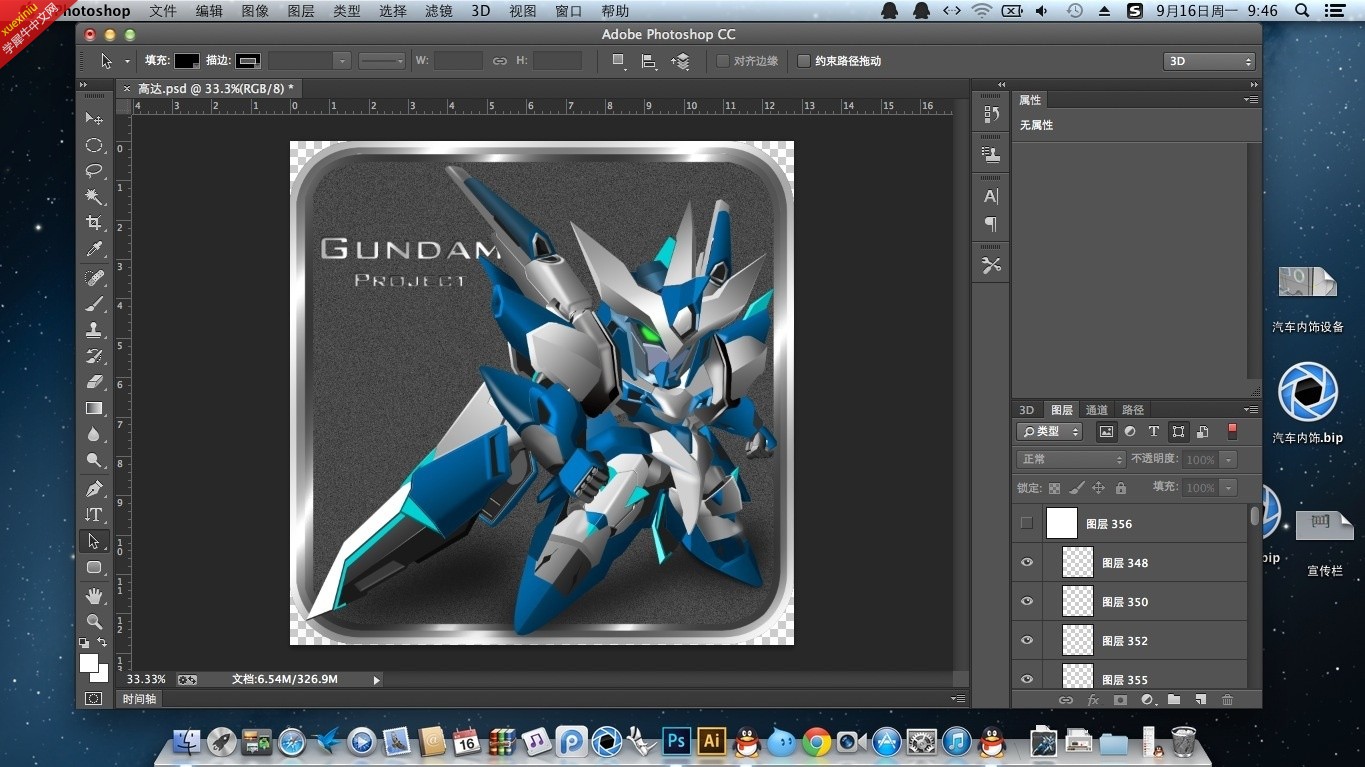Select the Brush tool
1365x767 pixels.
(x=94, y=304)
